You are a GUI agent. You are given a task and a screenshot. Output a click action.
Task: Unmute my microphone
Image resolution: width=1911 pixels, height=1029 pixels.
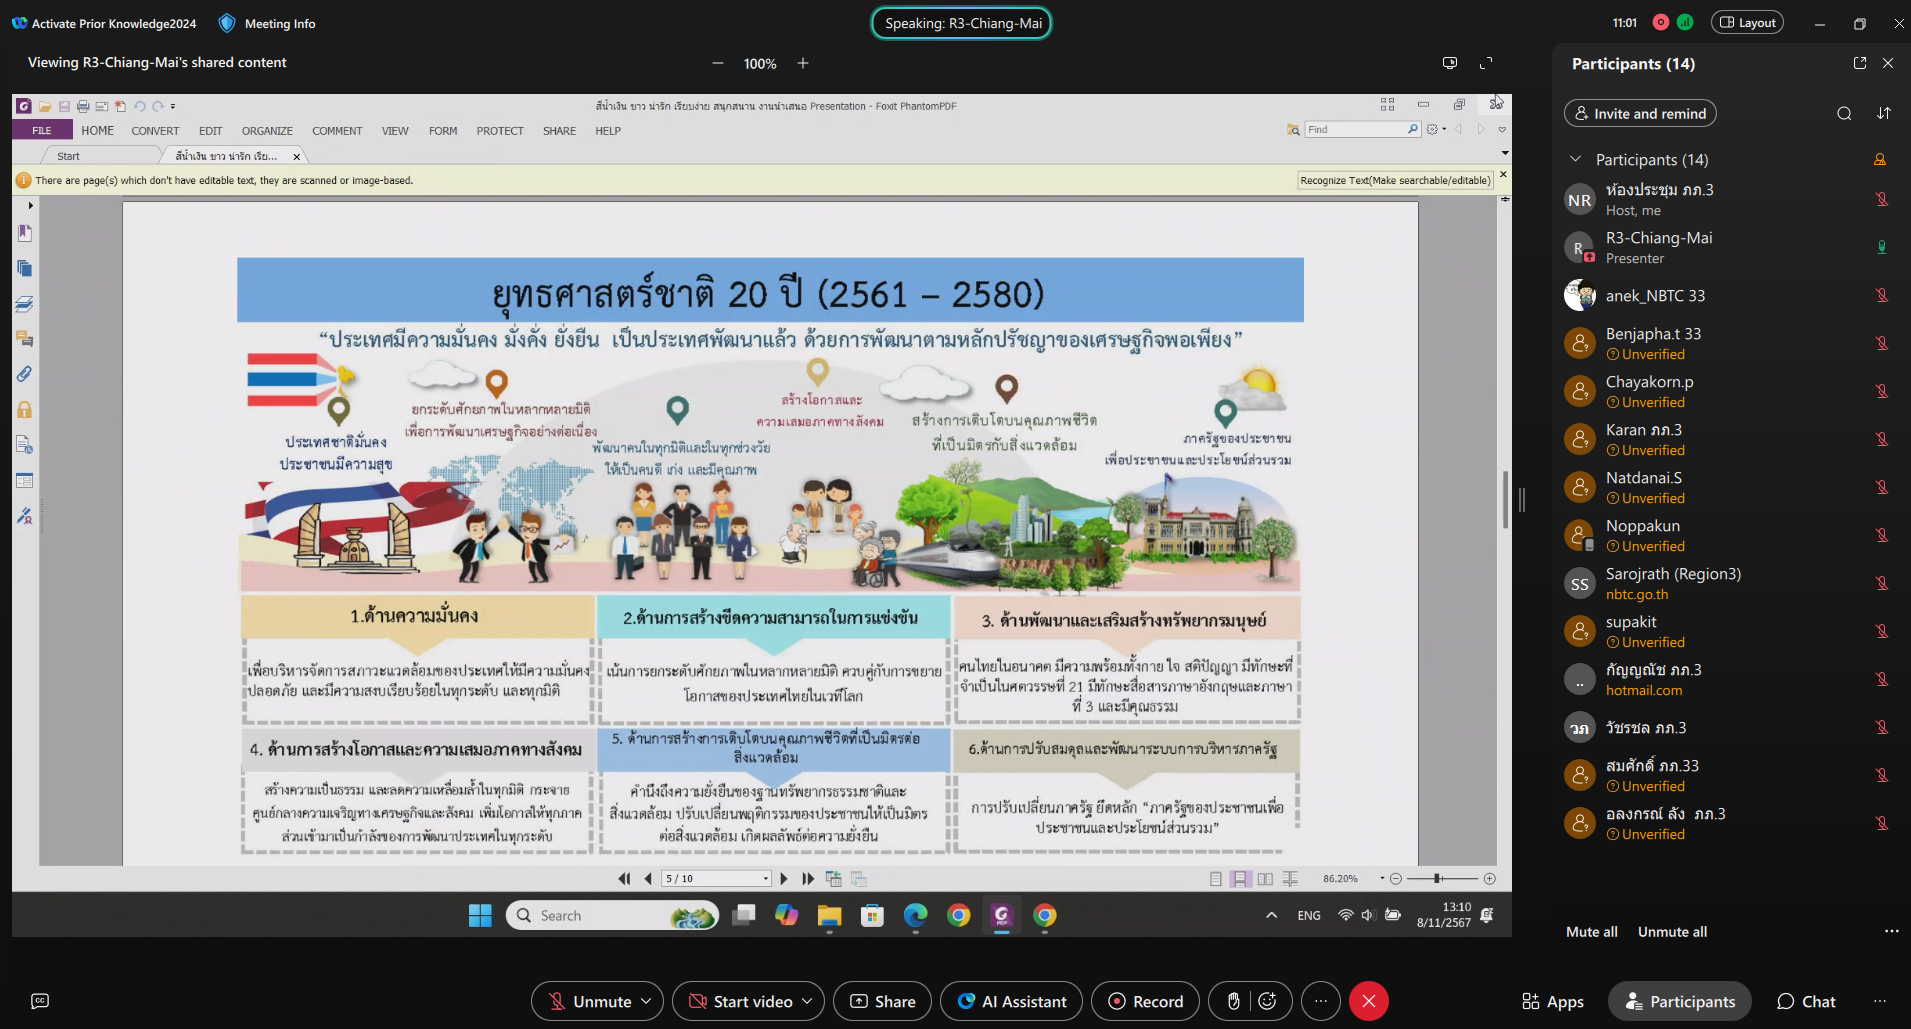(591, 1001)
